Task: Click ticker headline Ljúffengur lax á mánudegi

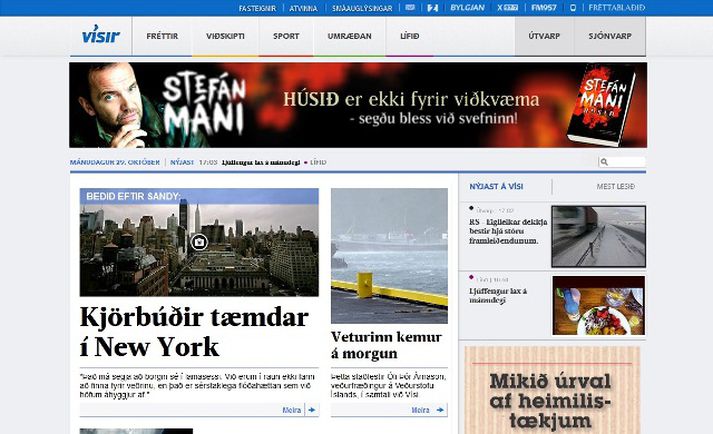Action: 261,162
